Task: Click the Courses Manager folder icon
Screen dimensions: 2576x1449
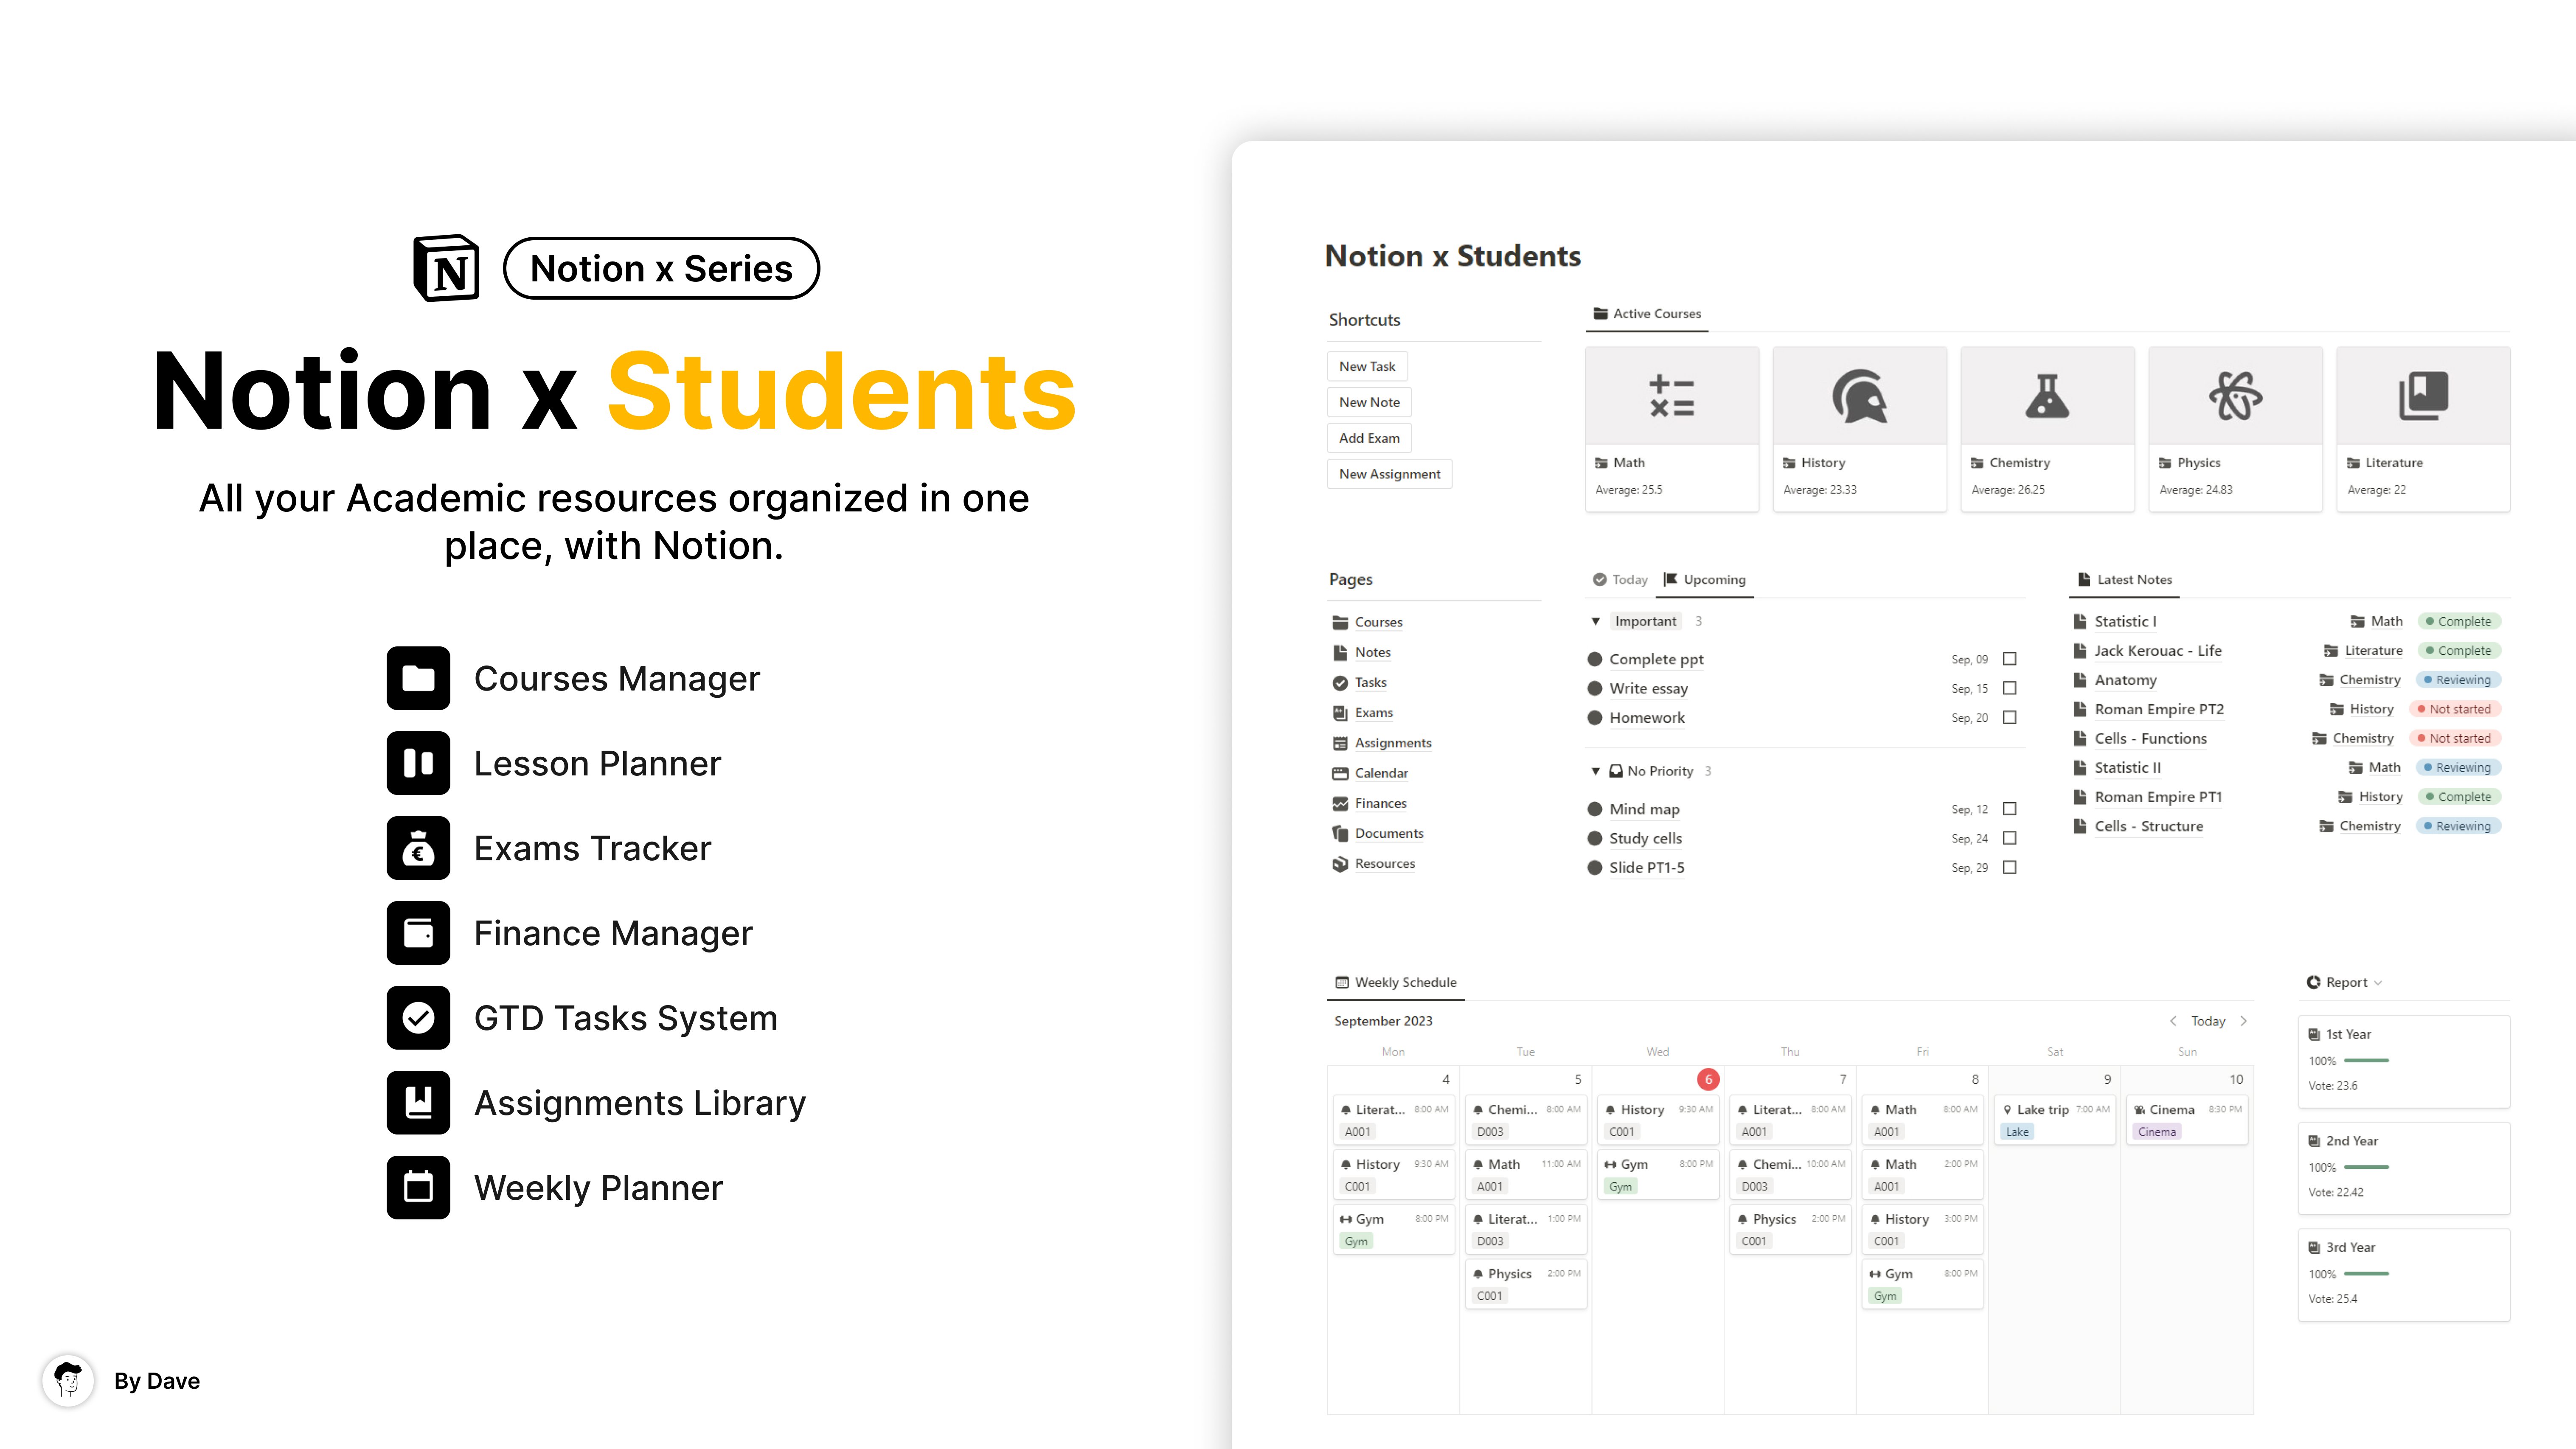Action: (418, 678)
